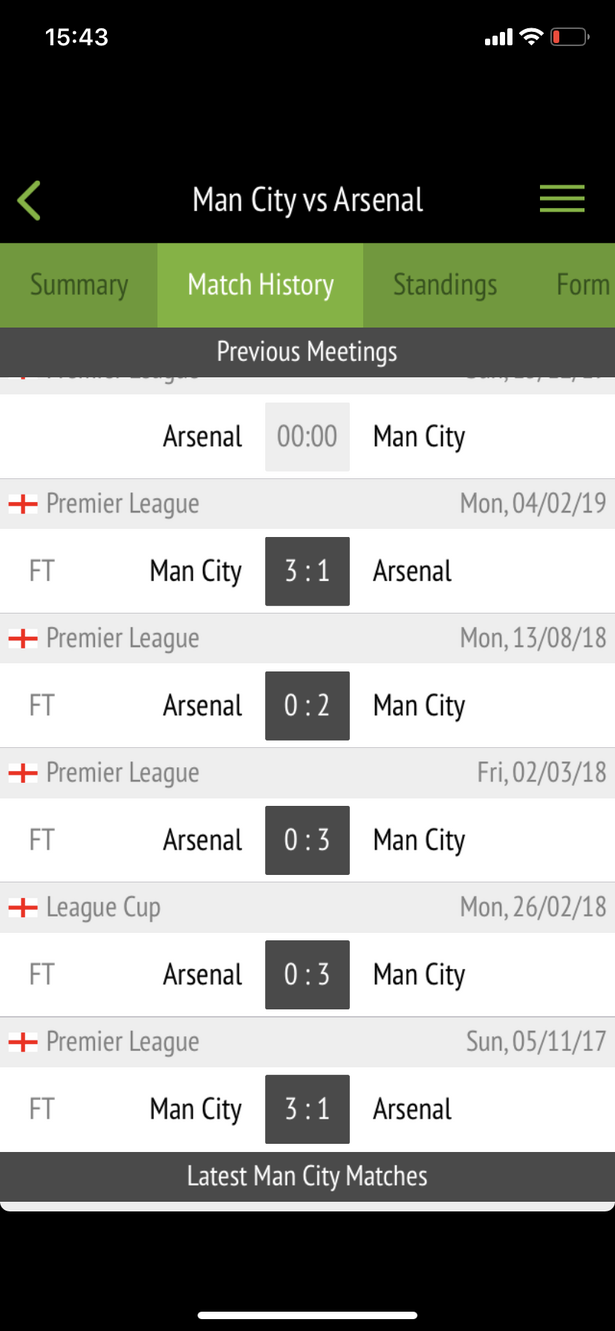The width and height of the screenshot is (615, 1331).
Task: Tap England flag on 02/03/18 match header
Action: (22, 773)
